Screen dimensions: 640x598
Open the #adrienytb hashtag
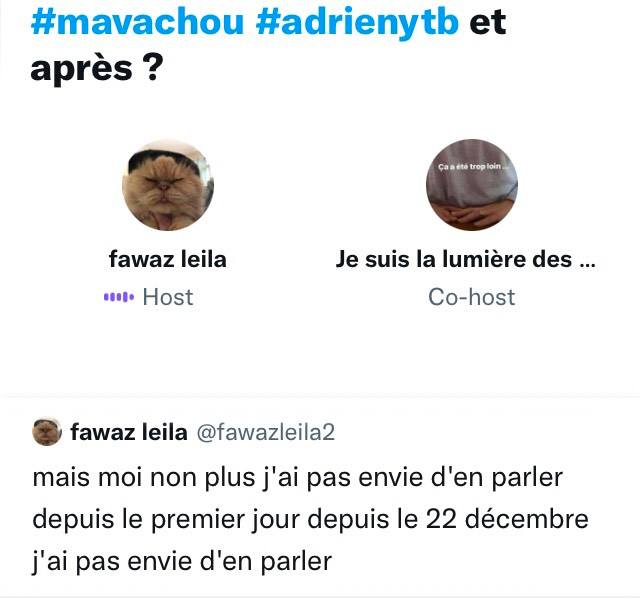358,23
